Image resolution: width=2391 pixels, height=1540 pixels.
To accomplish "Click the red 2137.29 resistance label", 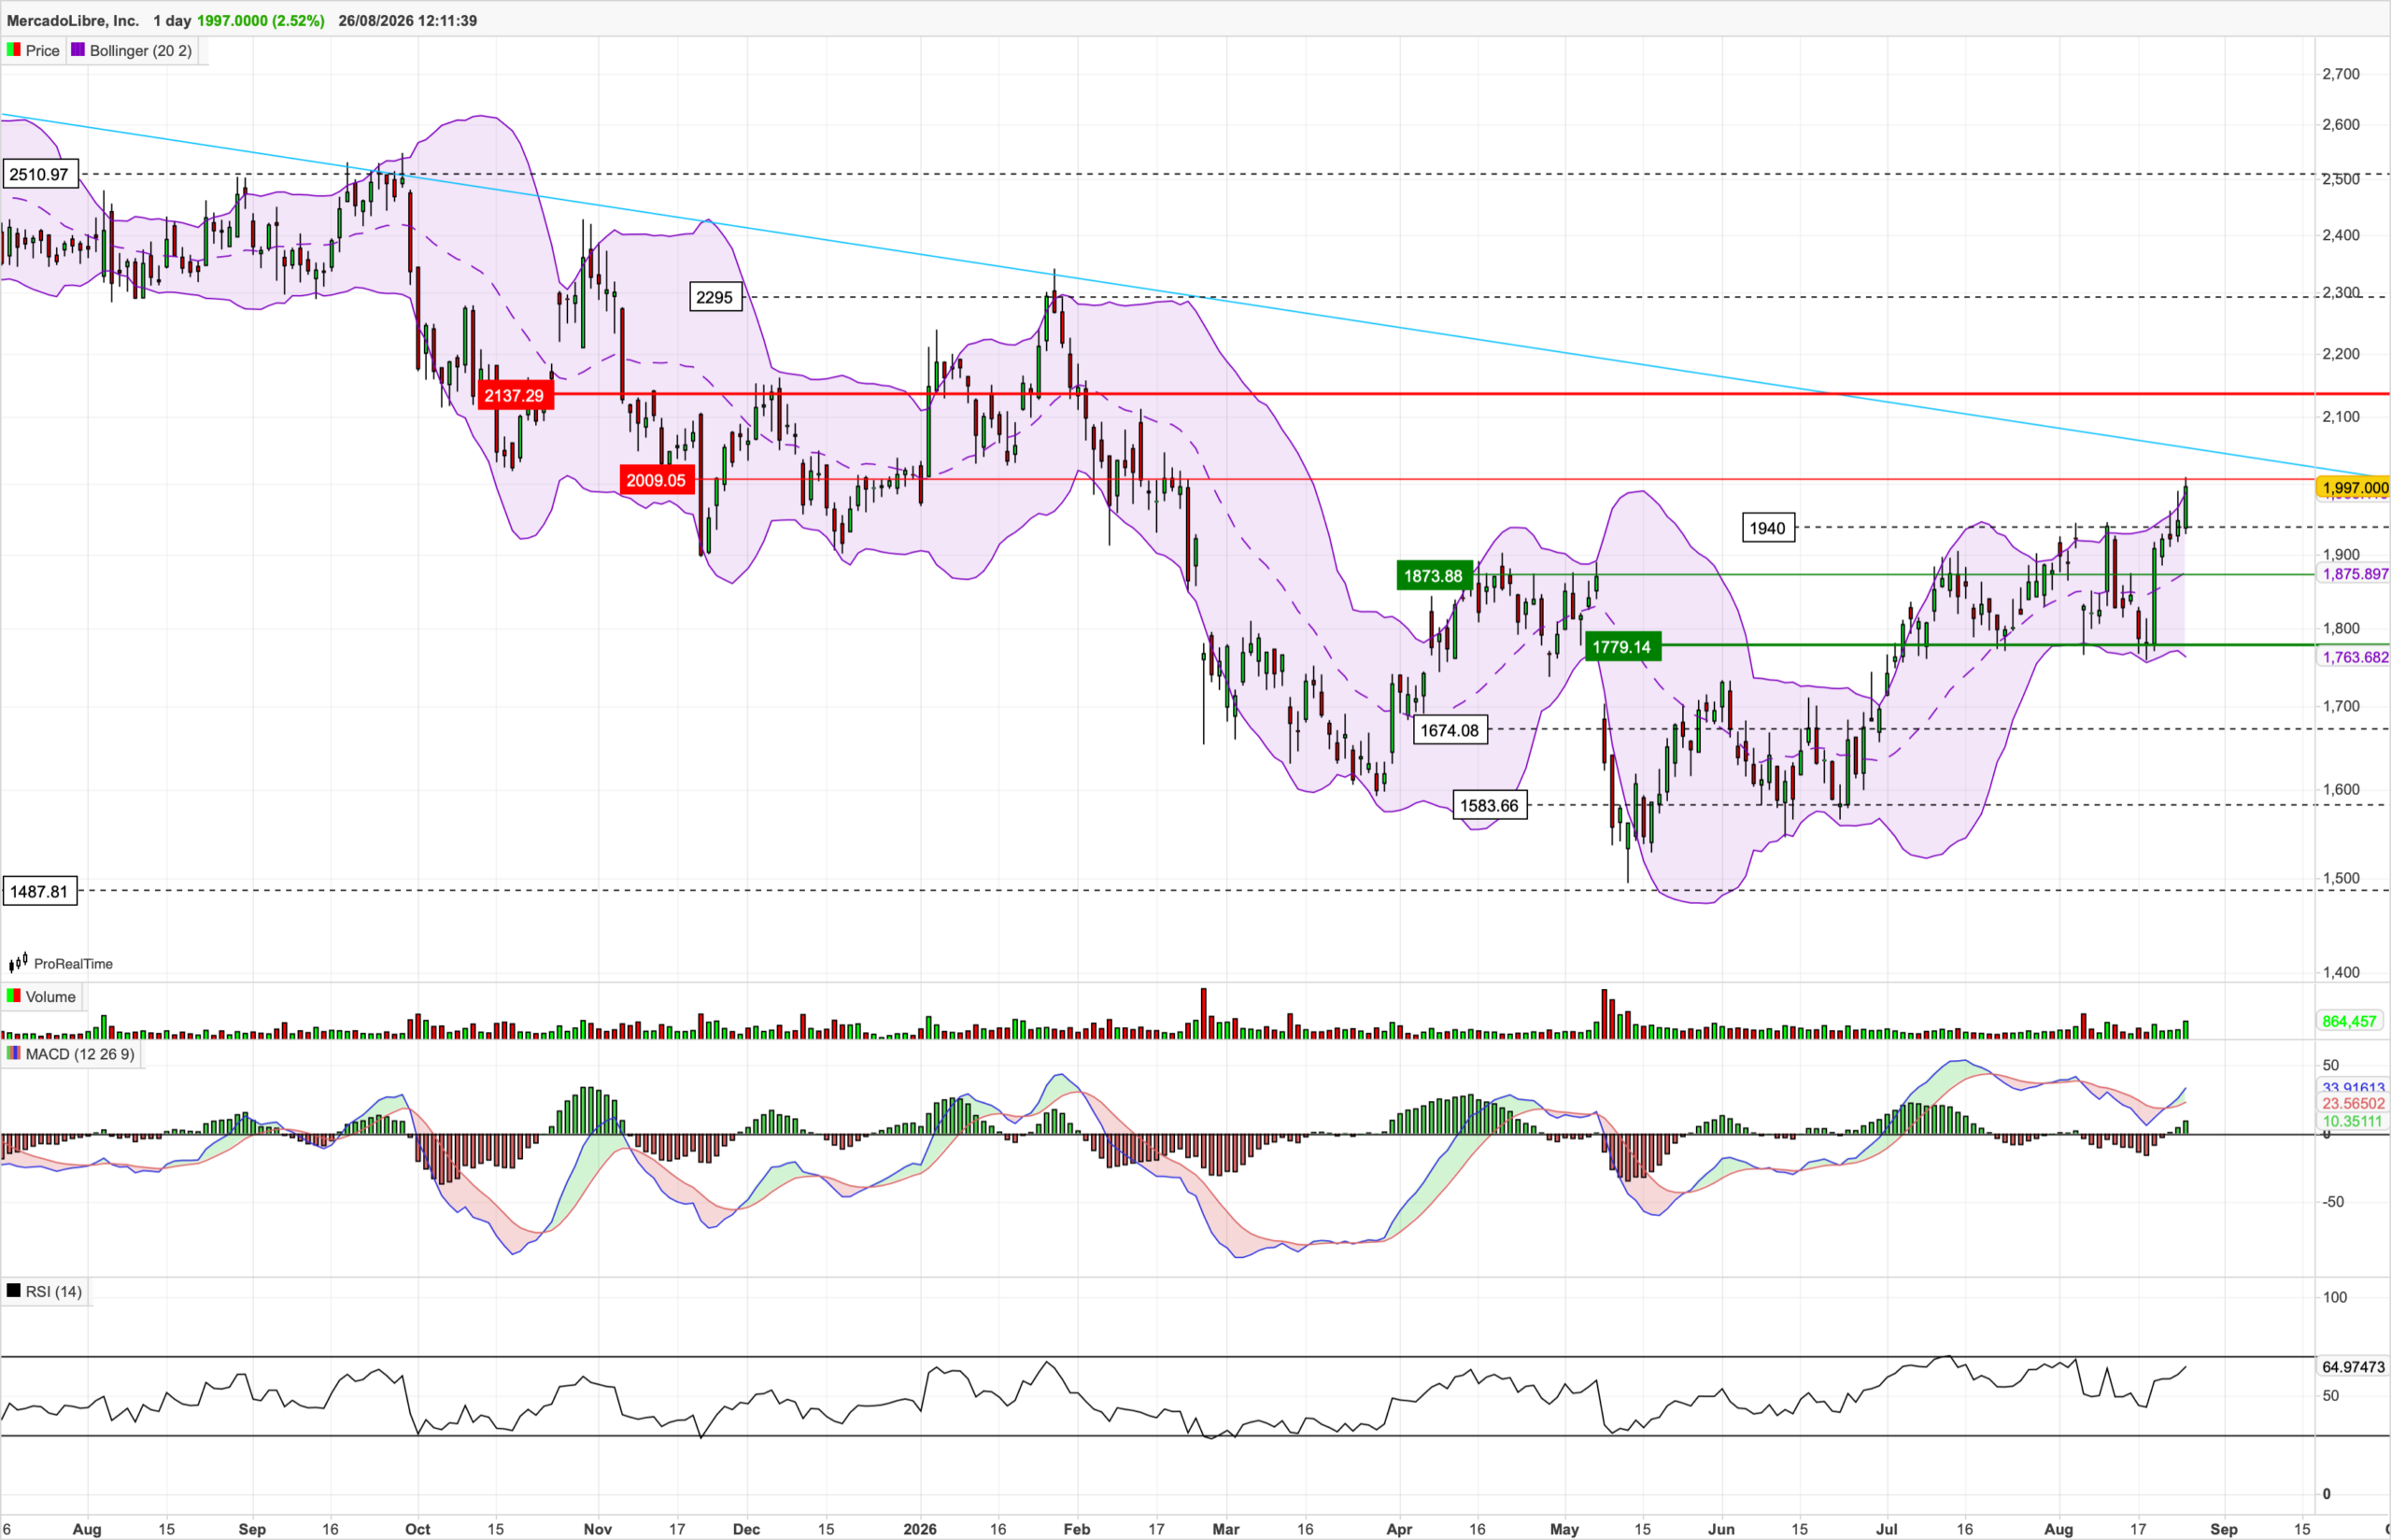I will (x=514, y=396).
